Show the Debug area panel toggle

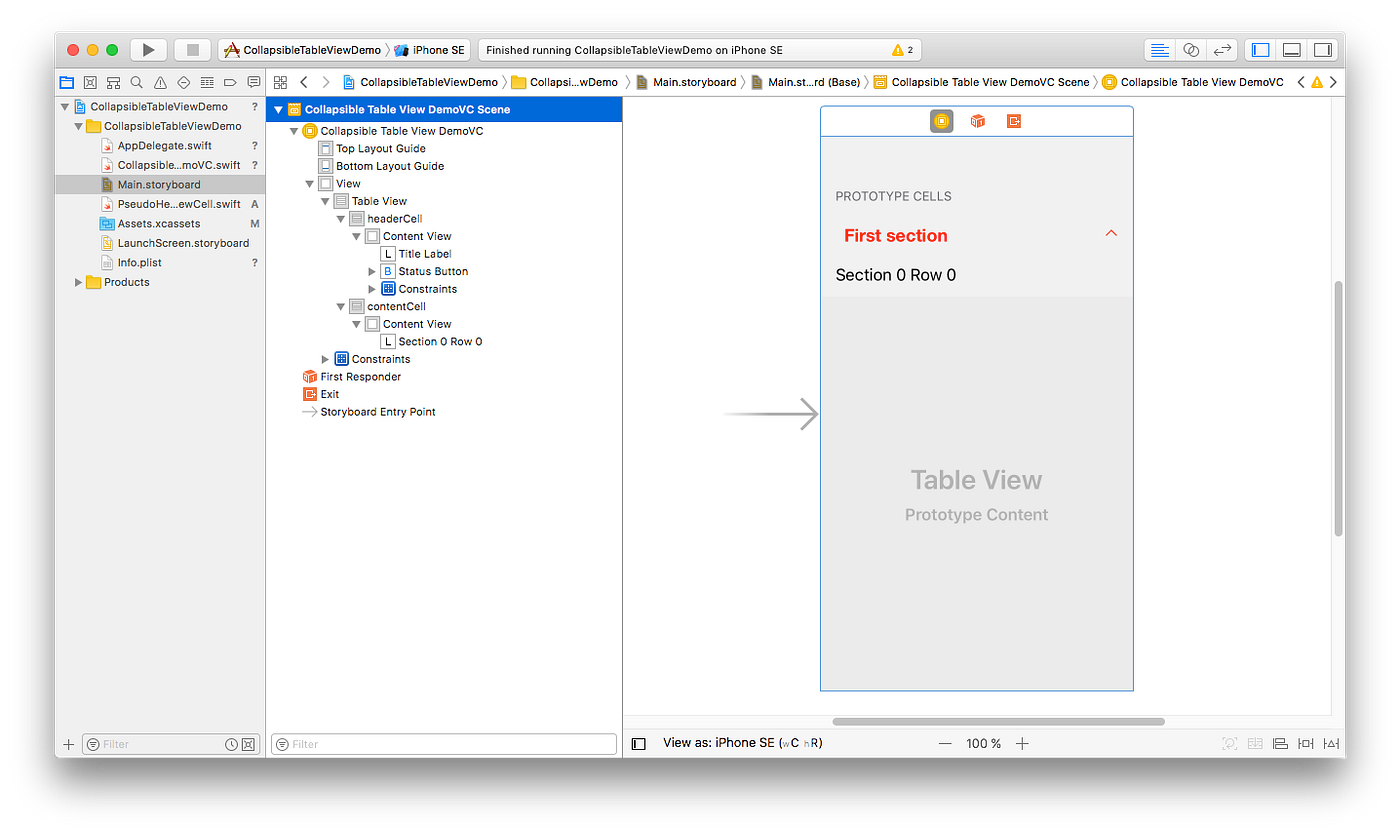(1292, 49)
